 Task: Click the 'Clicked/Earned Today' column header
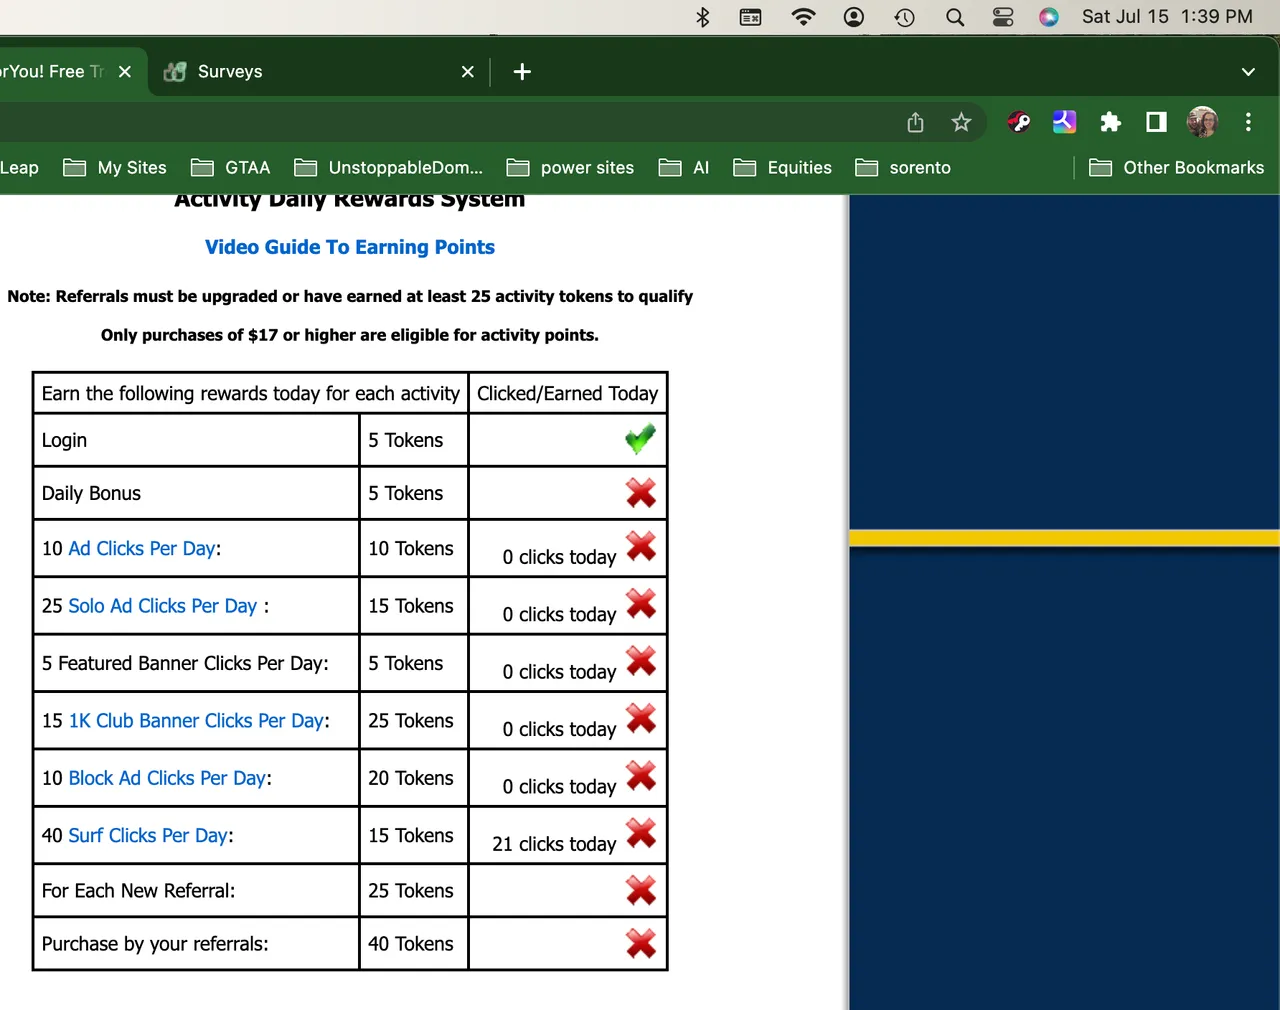[567, 393]
